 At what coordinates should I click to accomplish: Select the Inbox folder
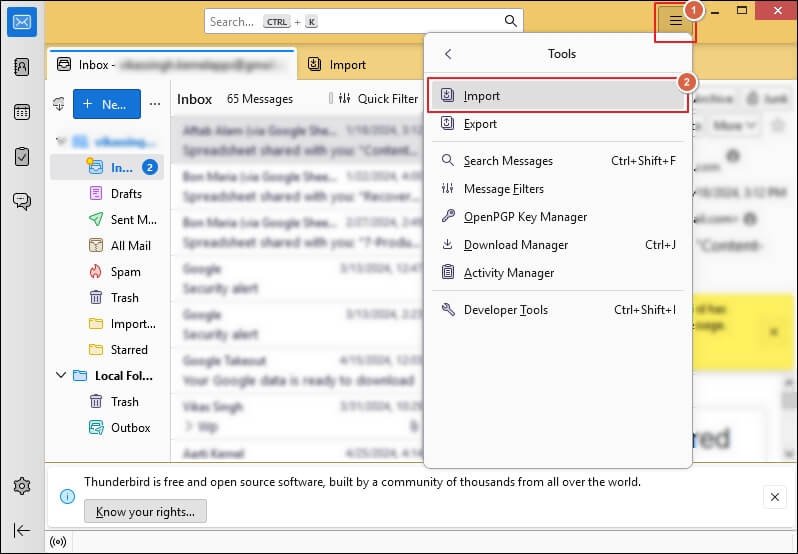[107, 167]
